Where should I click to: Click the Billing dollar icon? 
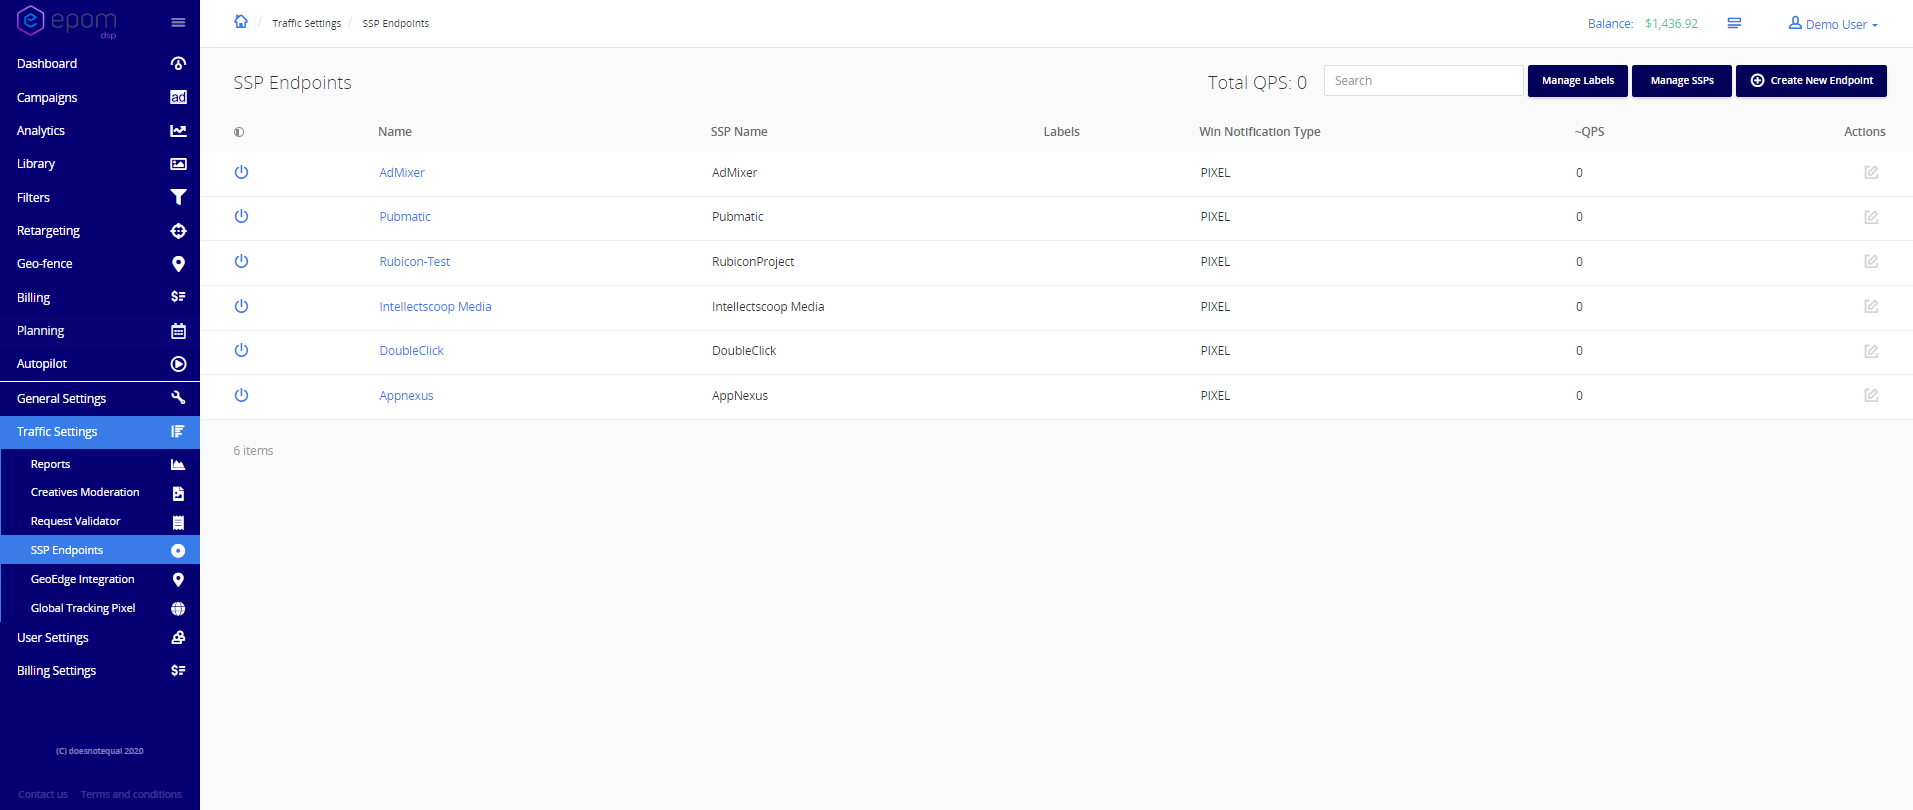point(178,297)
